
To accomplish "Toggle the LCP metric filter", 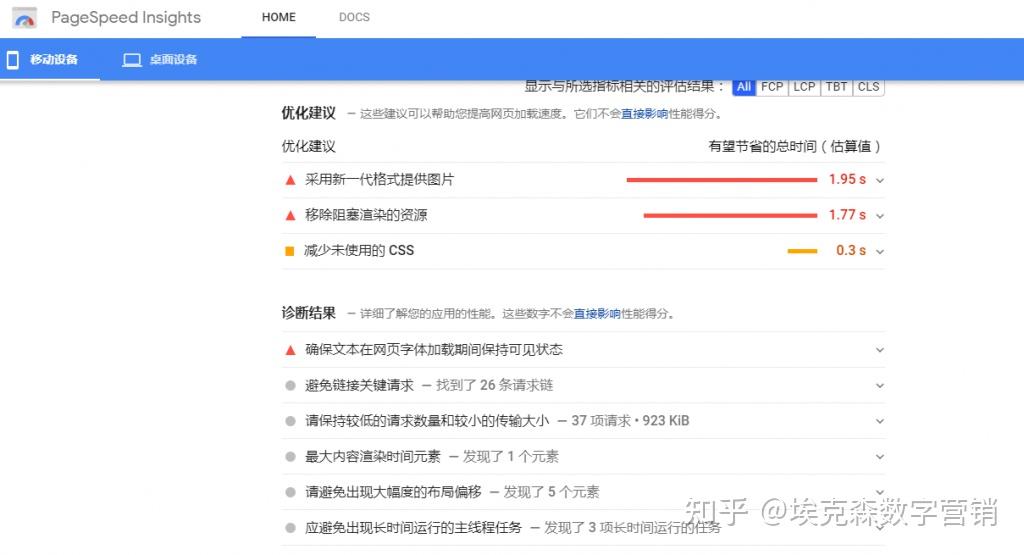I will point(804,87).
